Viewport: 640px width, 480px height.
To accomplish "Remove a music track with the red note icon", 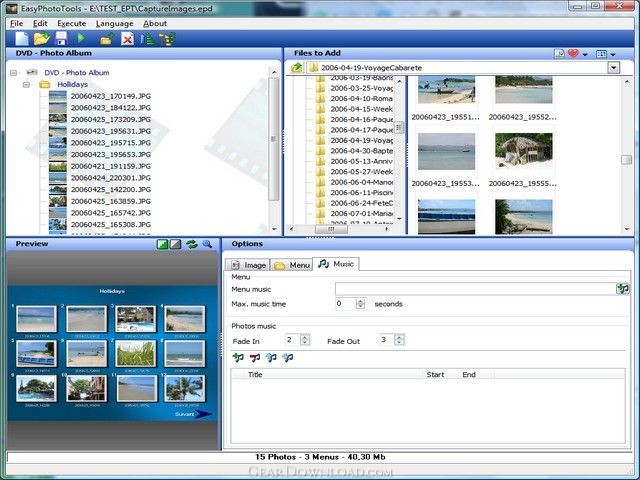I will pos(255,358).
